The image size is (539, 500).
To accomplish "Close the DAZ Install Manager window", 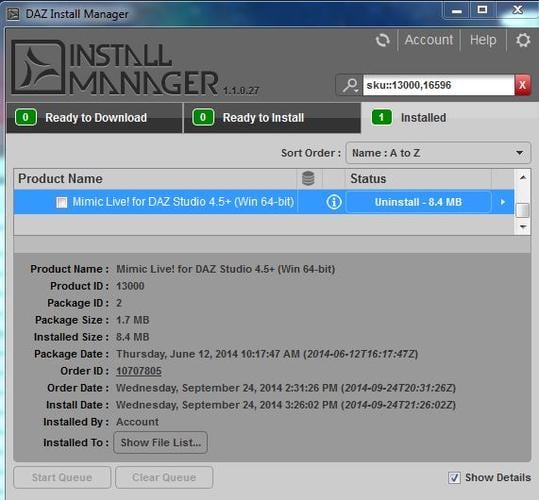I will tap(517, 10).
